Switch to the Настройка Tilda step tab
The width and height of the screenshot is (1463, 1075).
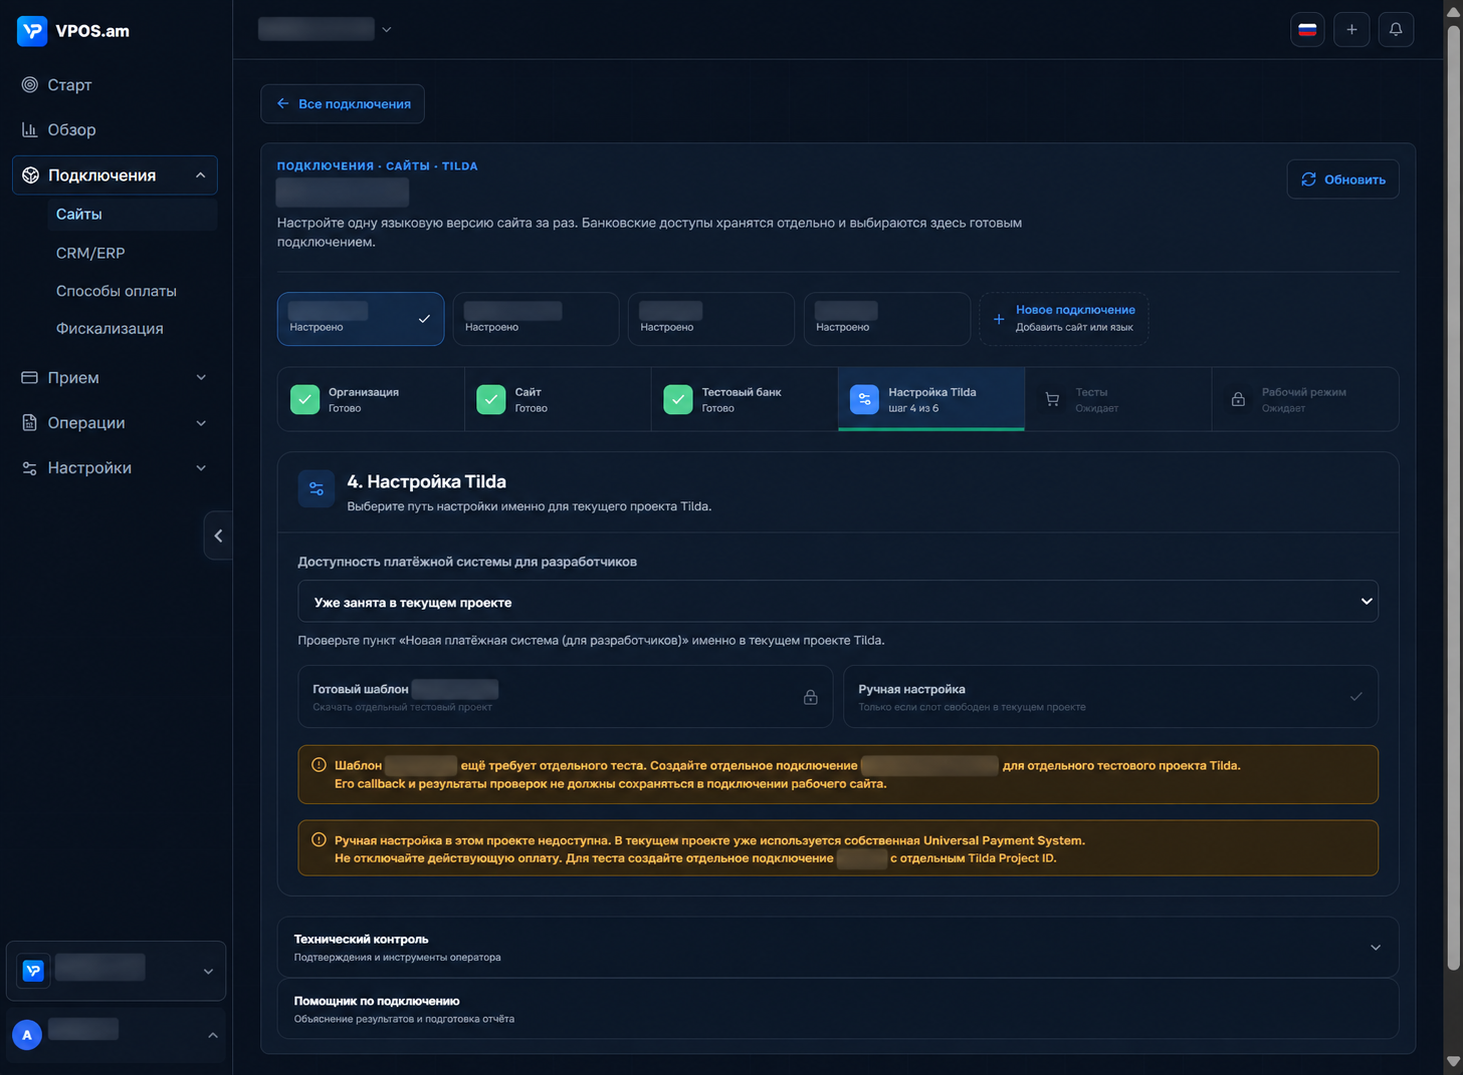[x=931, y=399]
